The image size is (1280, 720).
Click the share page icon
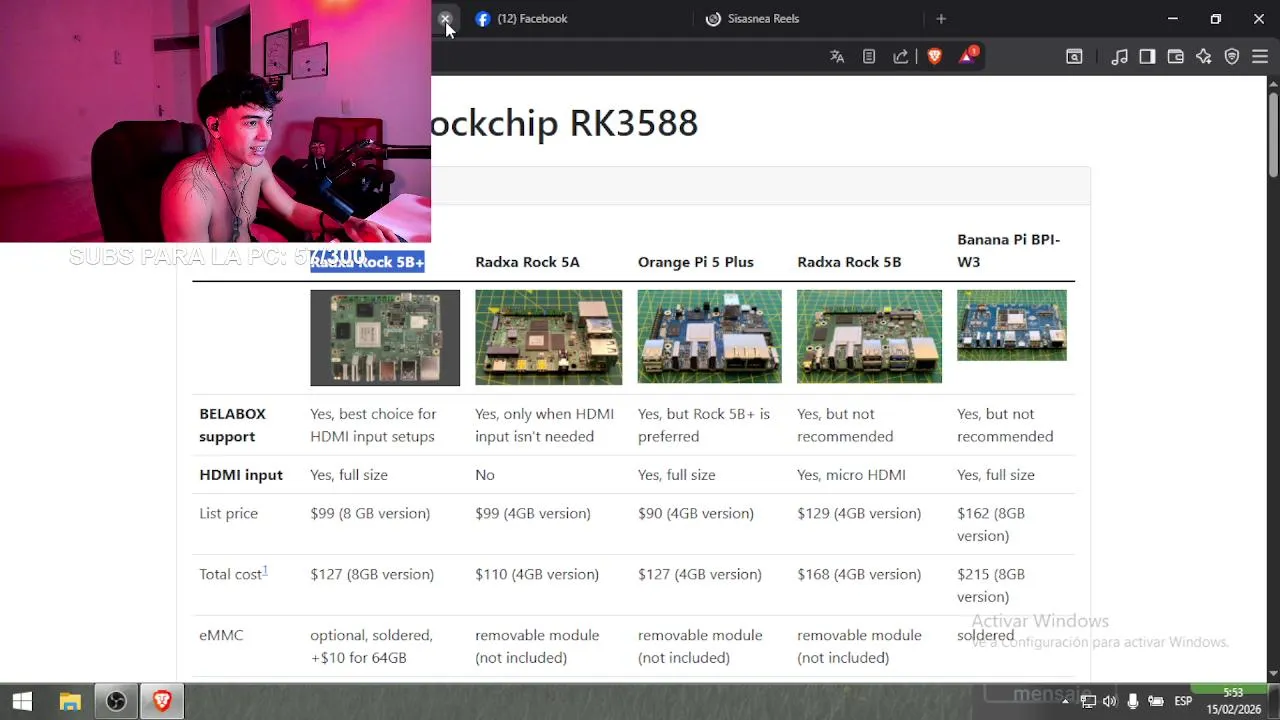pos(900,57)
